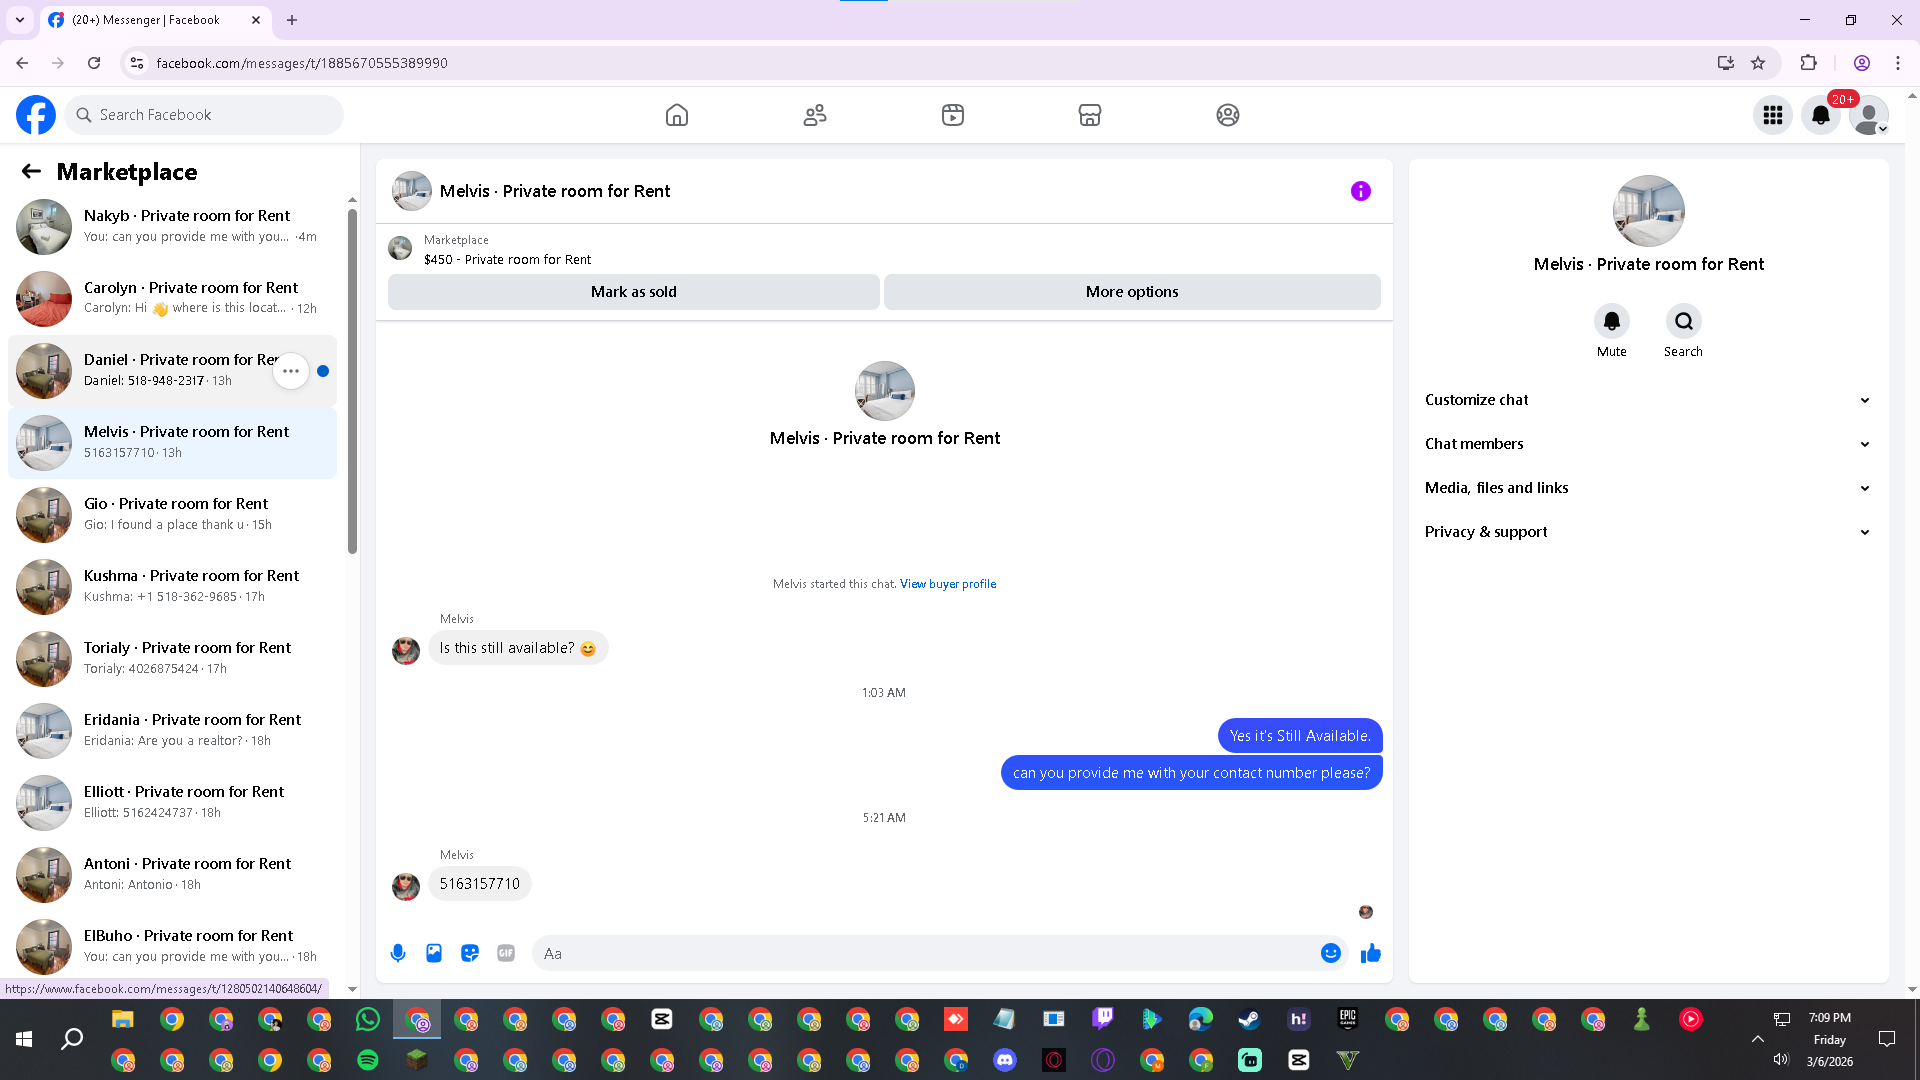1920x1080 pixels.
Task: Open the Facebook menu grid icon
Action: point(1773,115)
